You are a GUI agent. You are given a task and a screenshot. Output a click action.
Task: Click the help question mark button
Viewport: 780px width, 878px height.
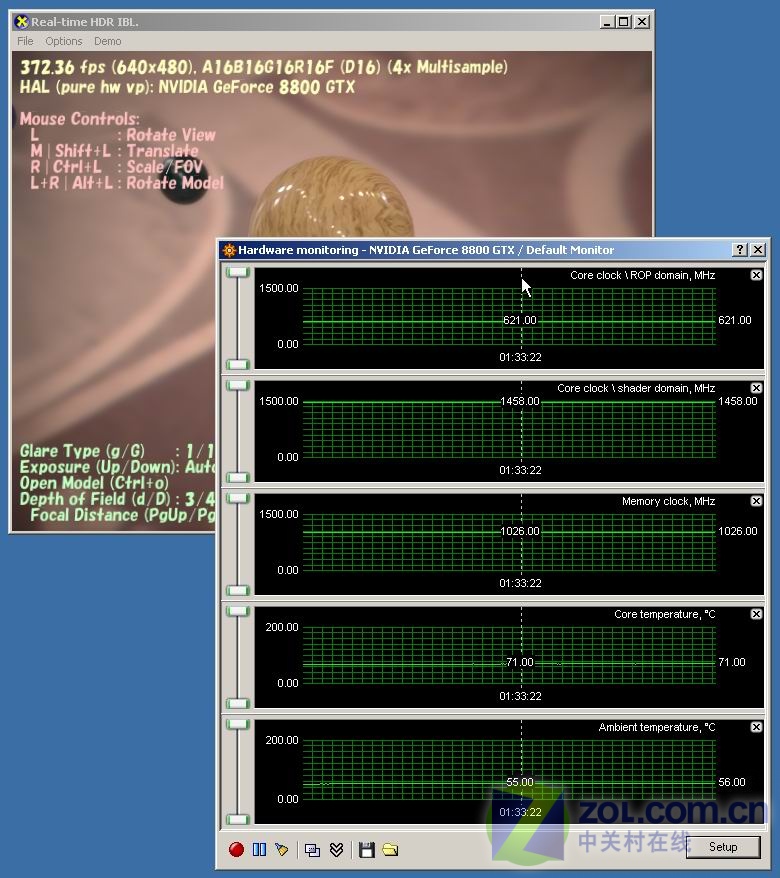[x=740, y=250]
